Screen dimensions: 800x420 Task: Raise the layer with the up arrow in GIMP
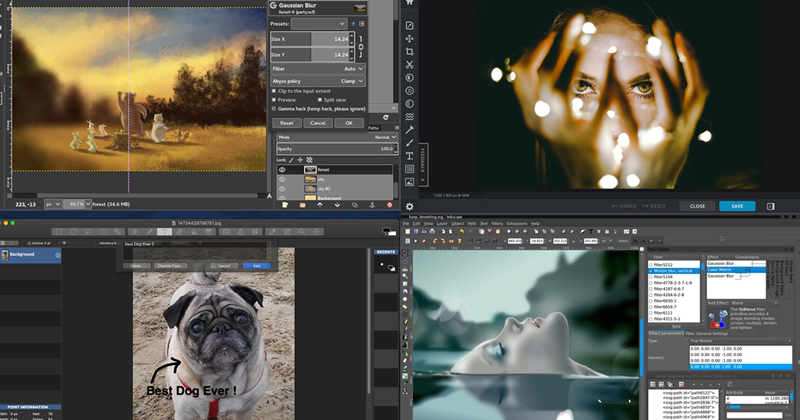pos(320,205)
